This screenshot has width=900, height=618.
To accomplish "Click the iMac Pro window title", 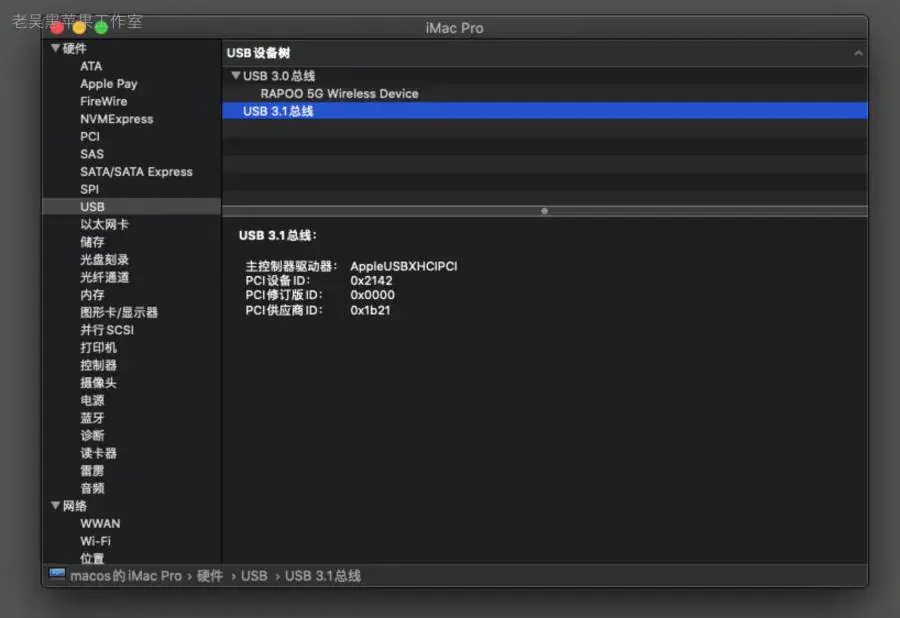I will coord(454,28).
